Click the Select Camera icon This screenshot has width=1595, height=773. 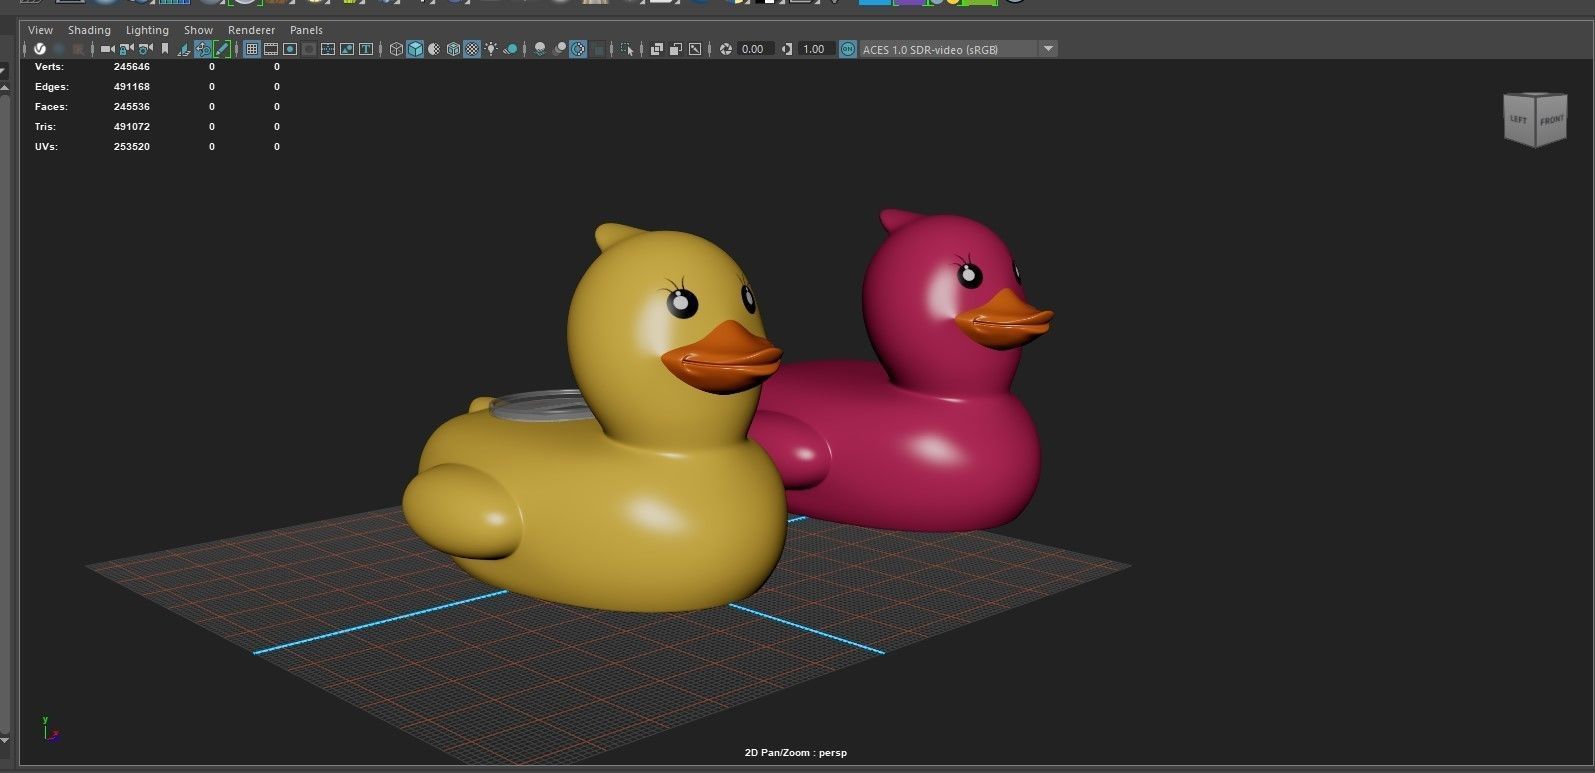[107, 49]
